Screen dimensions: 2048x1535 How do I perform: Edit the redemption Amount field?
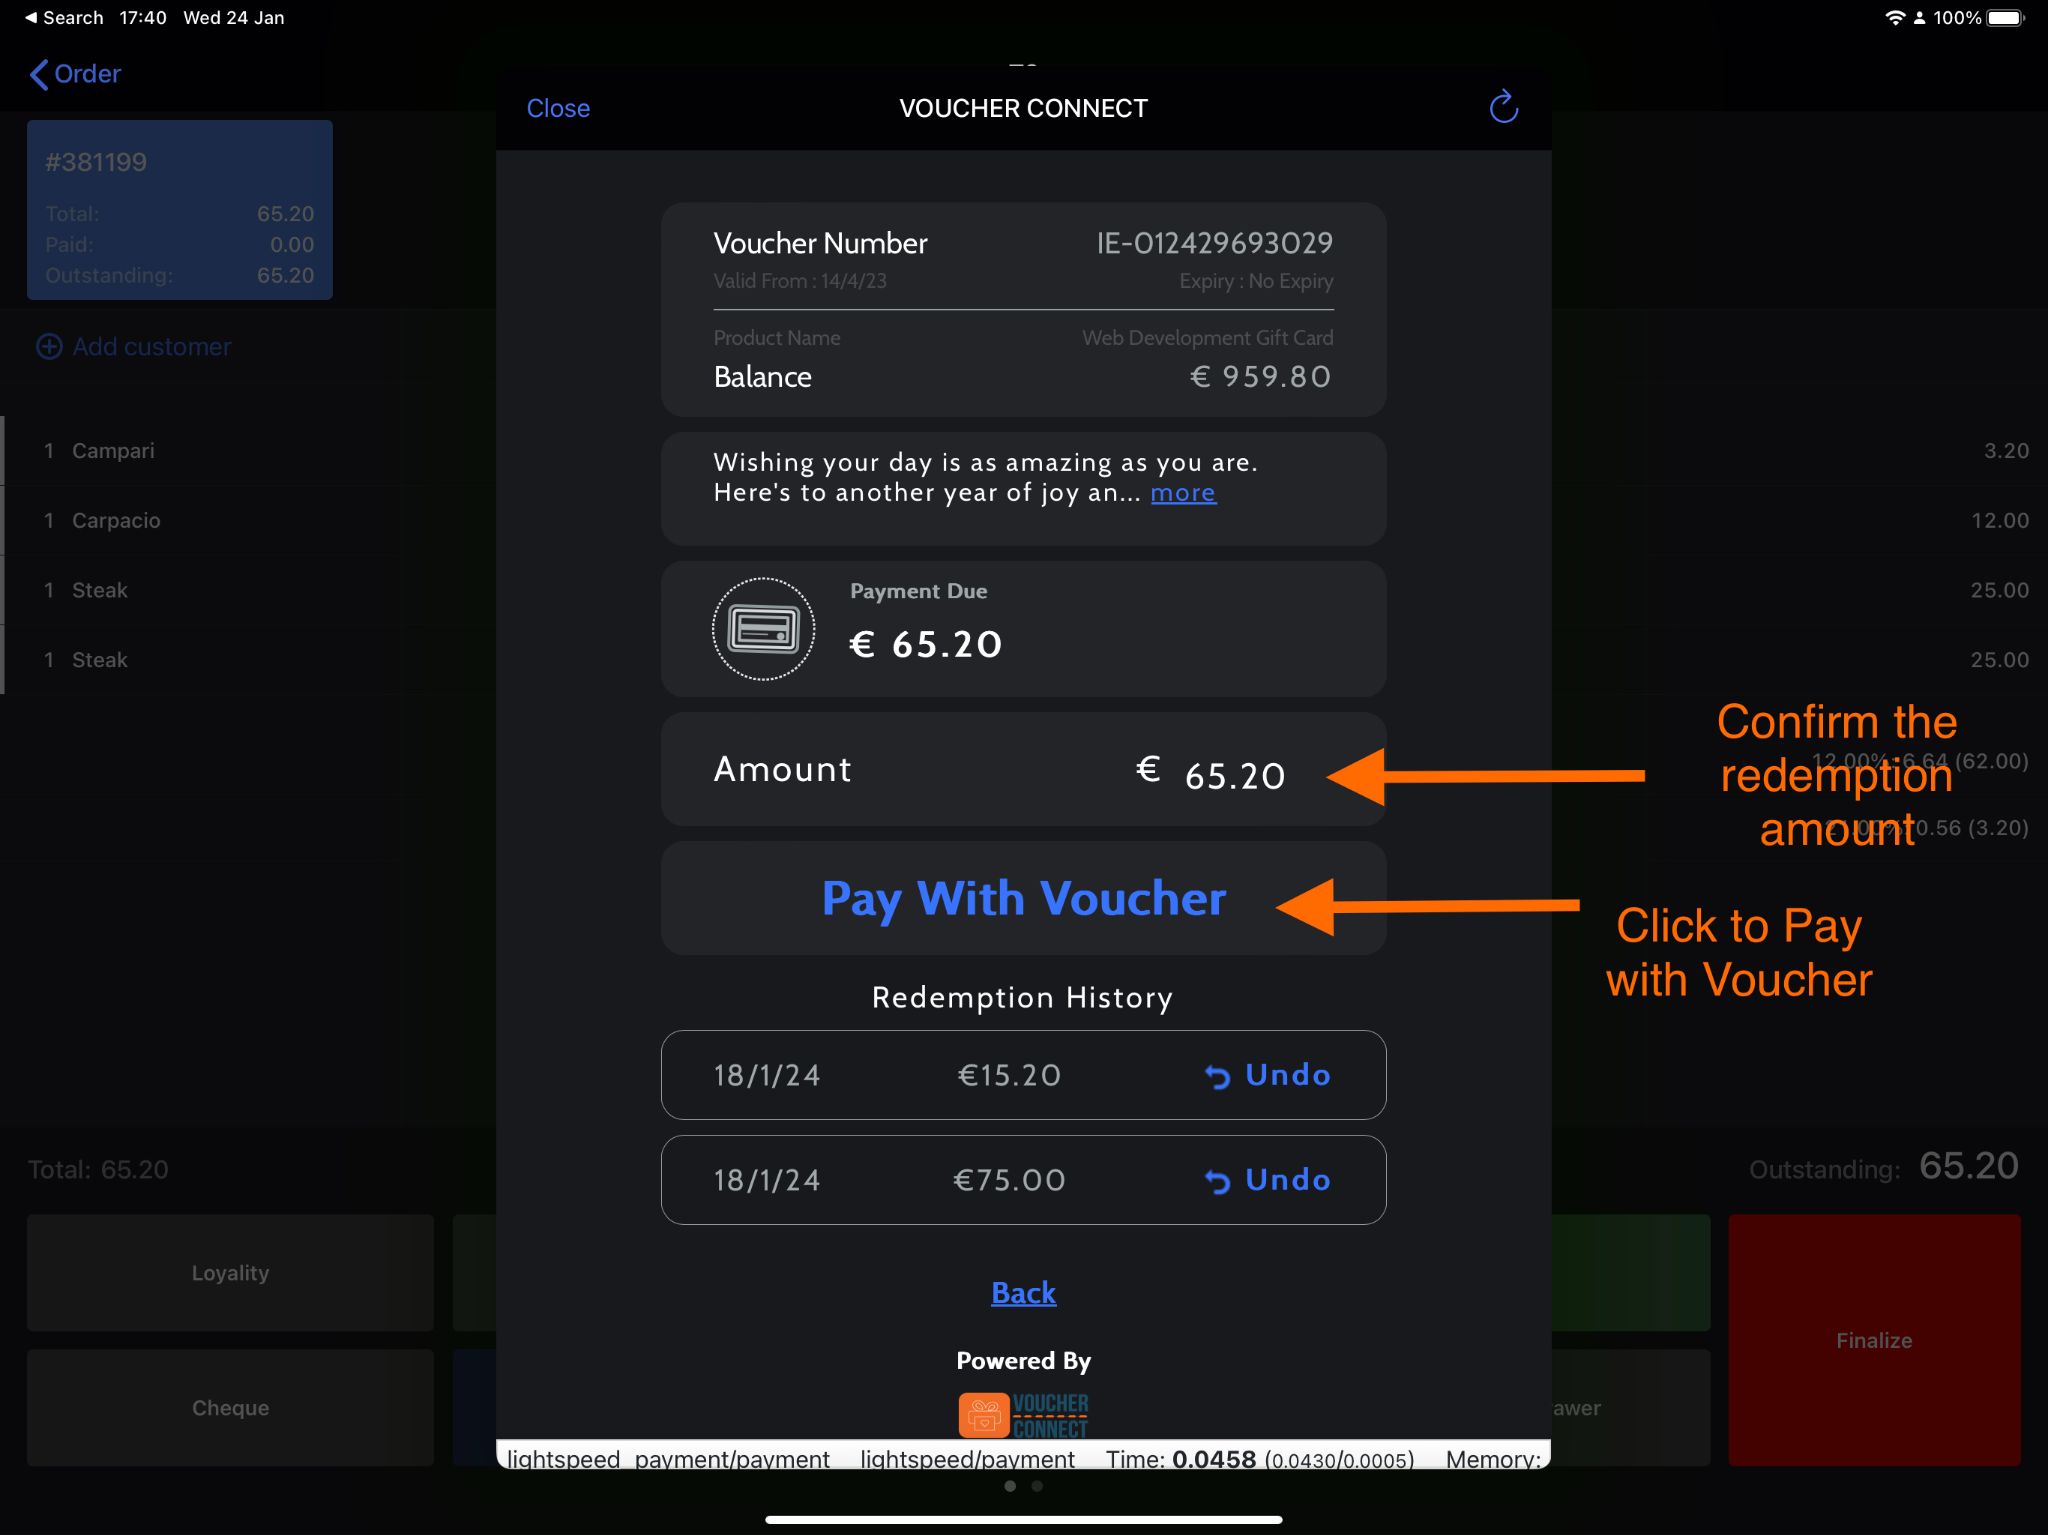click(1234, 775)
